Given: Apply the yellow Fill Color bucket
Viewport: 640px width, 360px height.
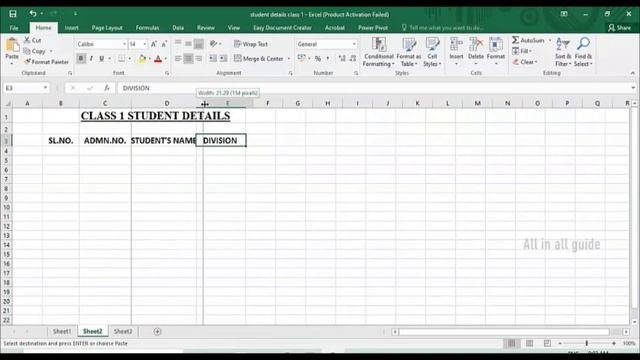Looking at the screenshot, I should (x=142, y=59).
